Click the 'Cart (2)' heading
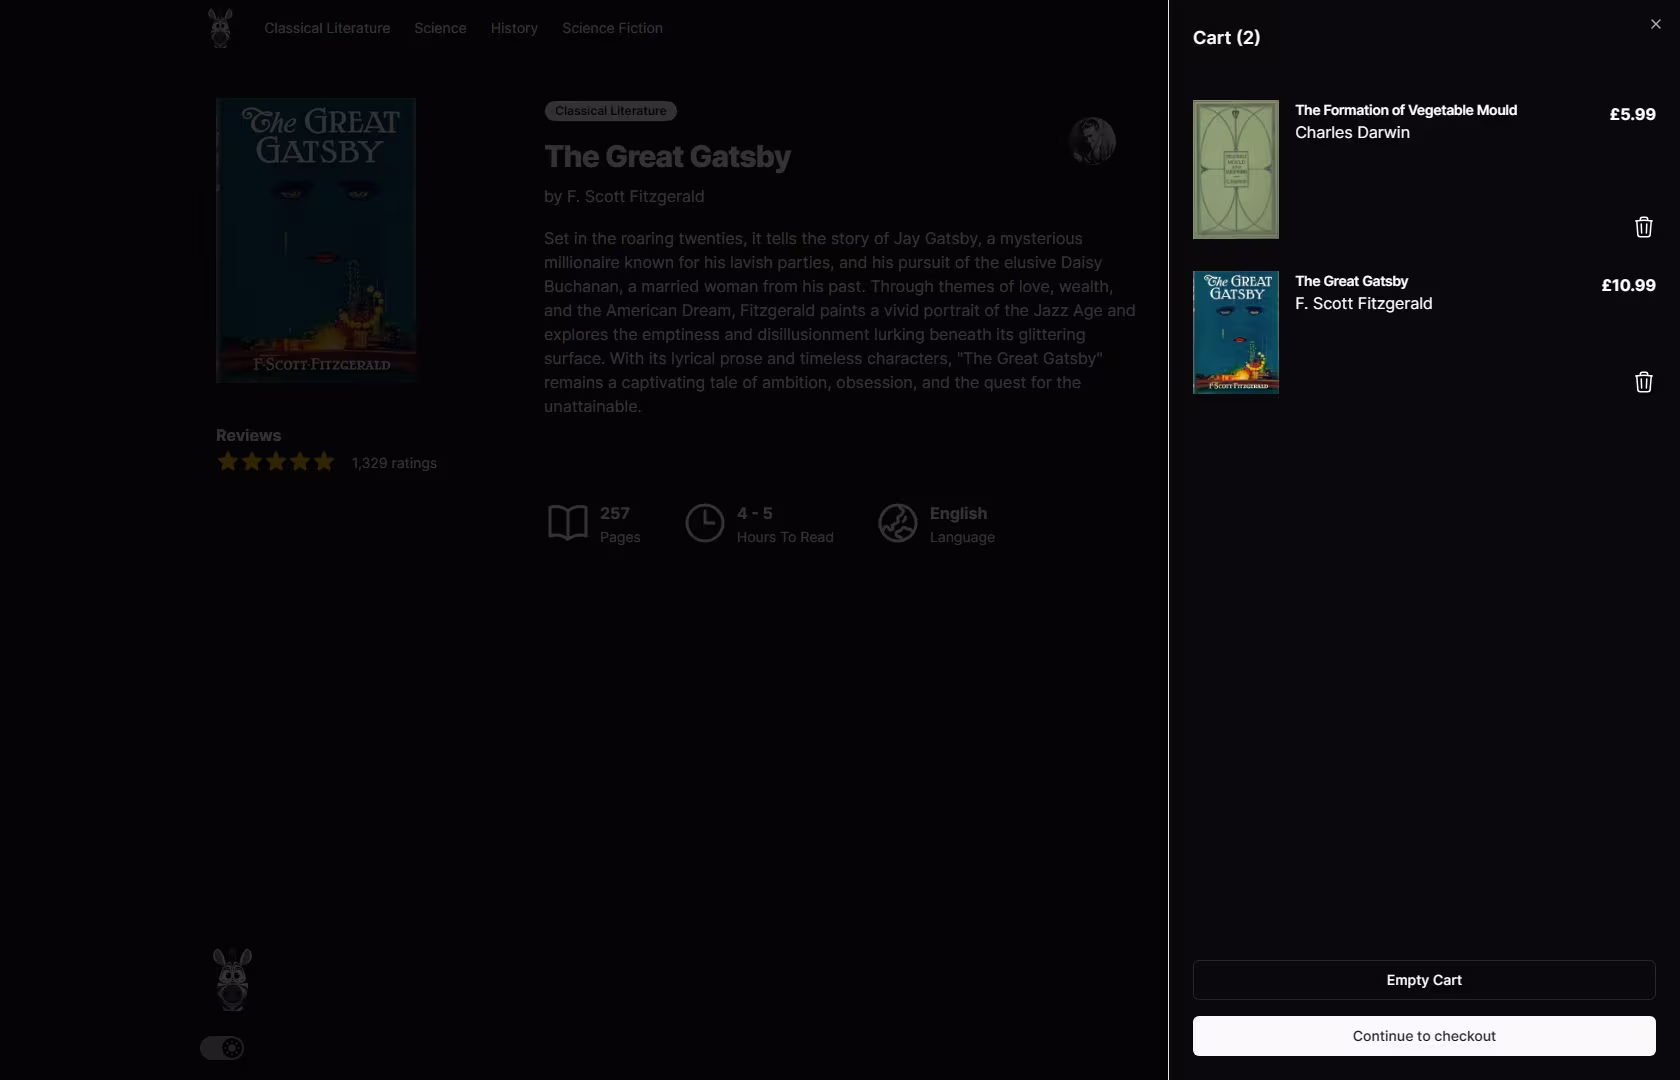Viewport: 1680px width, 1080px height. coord(1226,38)
